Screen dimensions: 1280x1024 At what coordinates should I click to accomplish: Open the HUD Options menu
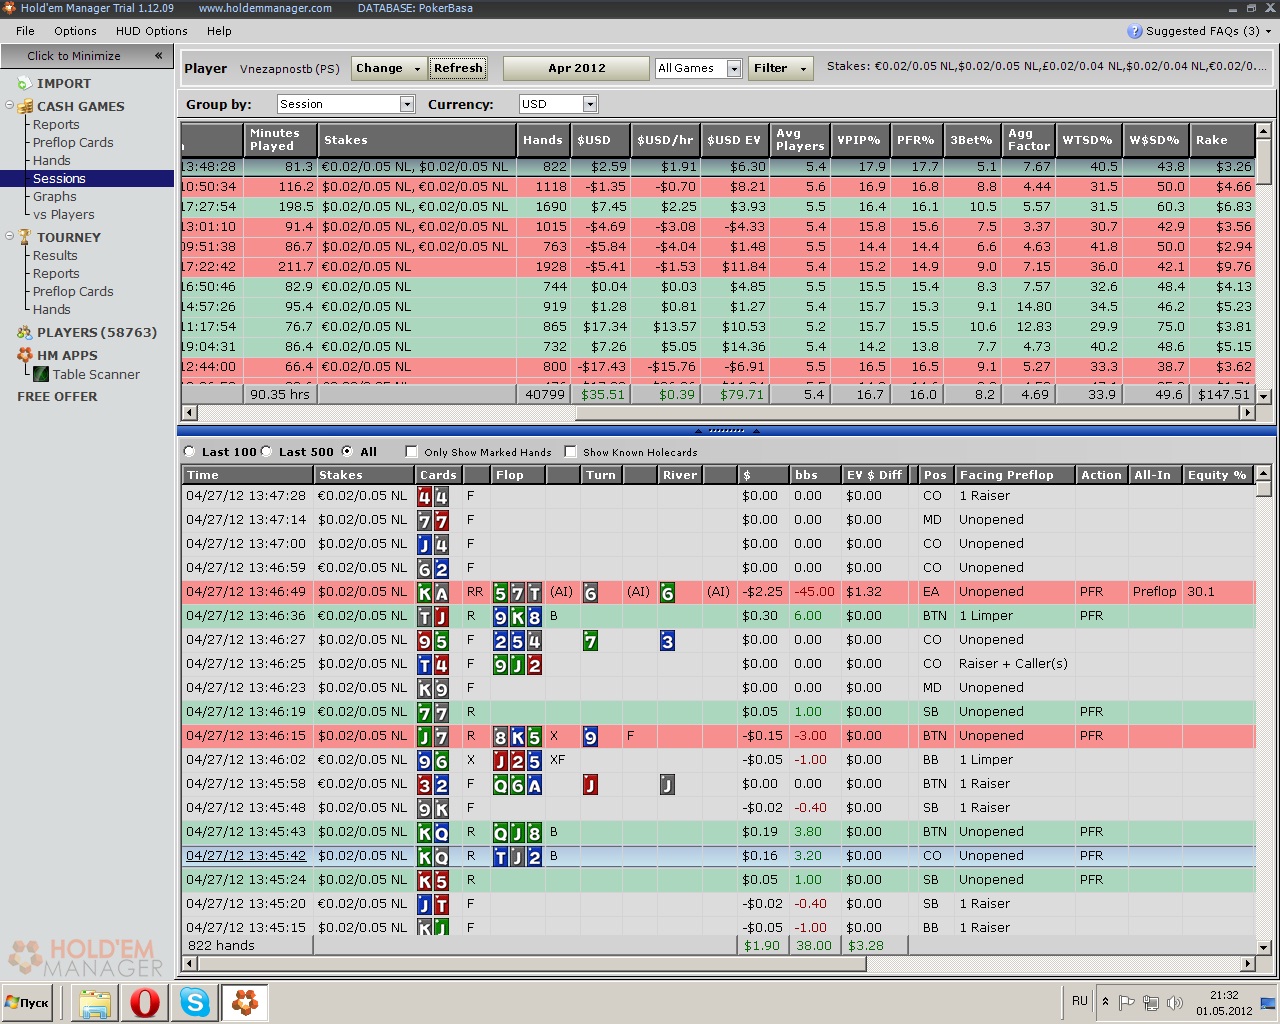[151, 31]
